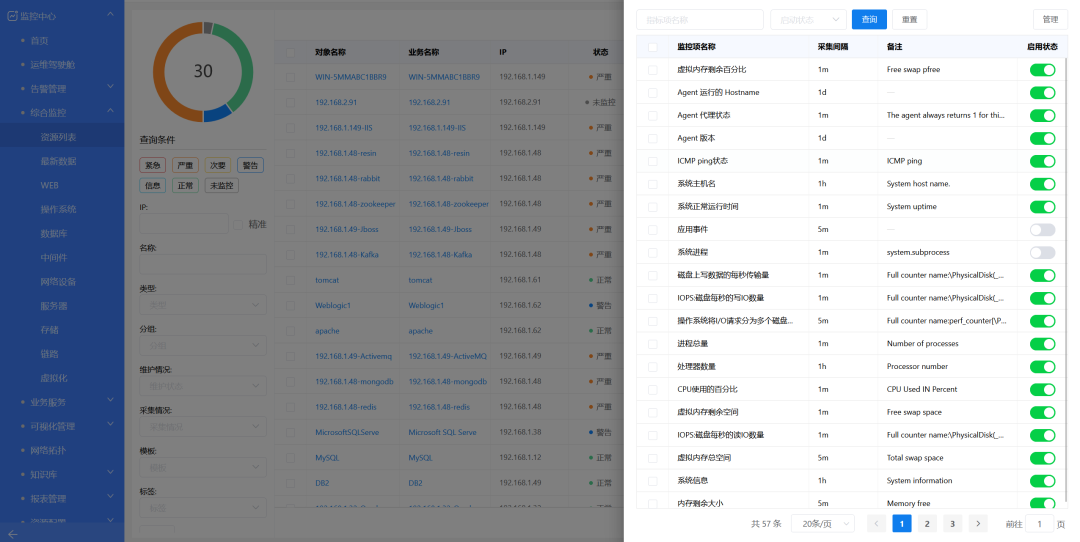This screenshot has height=542, width=1080.
Task: Click the 指标项名称 search input field
Action: 699,19
